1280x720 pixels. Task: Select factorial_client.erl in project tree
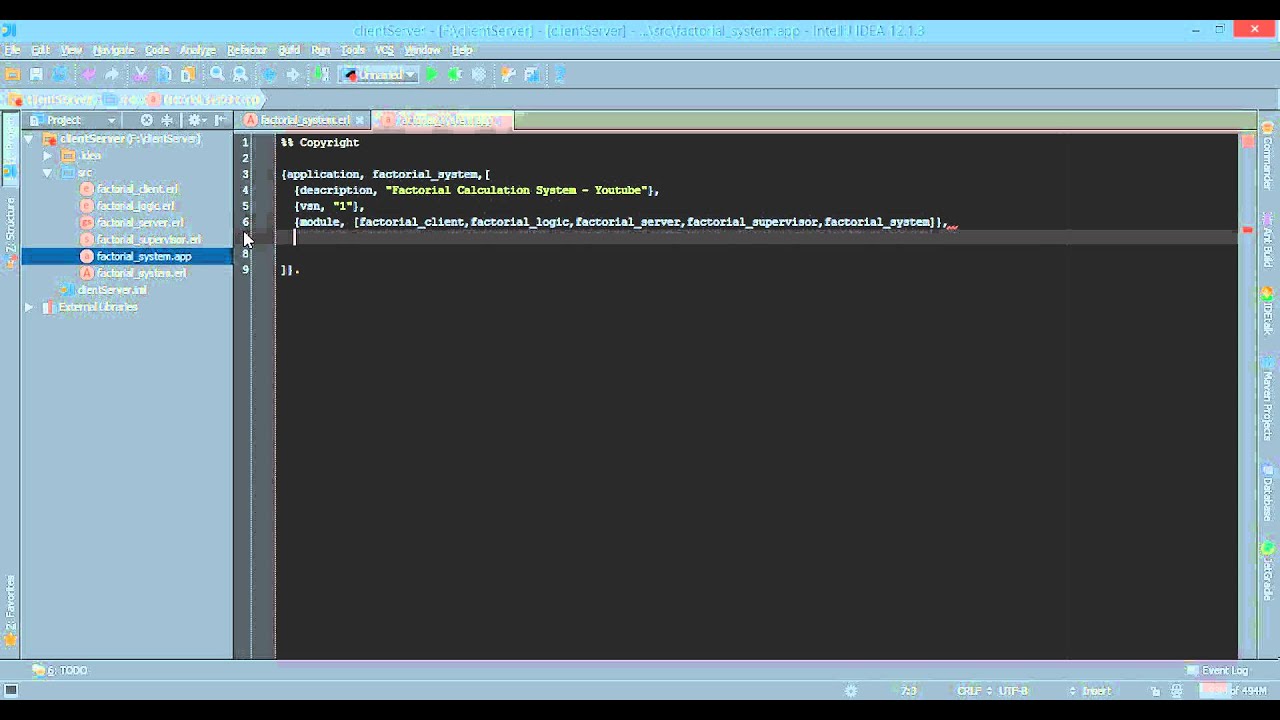[x=137, y=189]
